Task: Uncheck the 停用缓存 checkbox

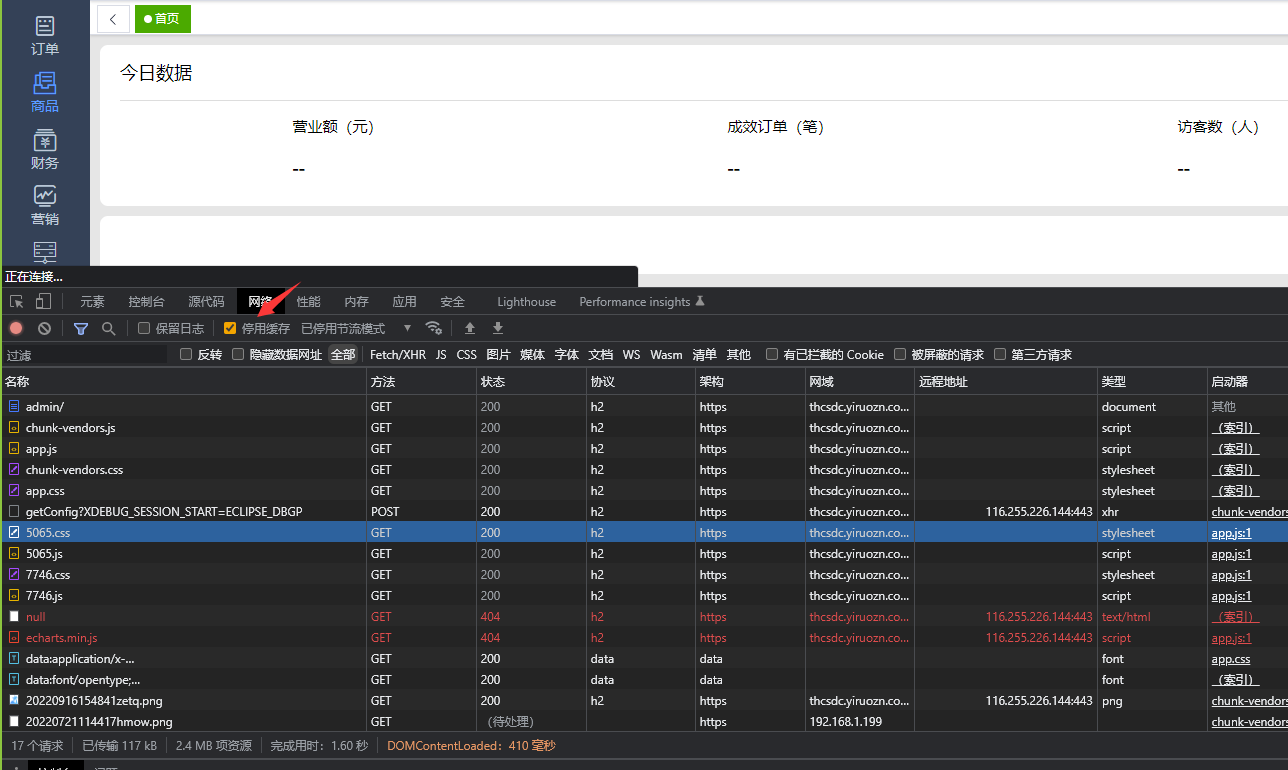Action: tap(230, 328)
